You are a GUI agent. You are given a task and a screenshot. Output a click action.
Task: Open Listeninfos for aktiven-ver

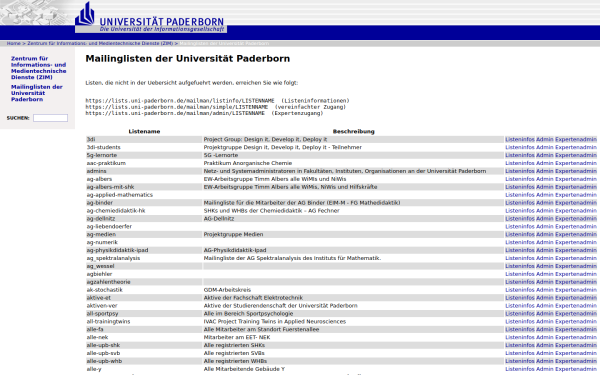pyautogui.click(x=520, y=306)
